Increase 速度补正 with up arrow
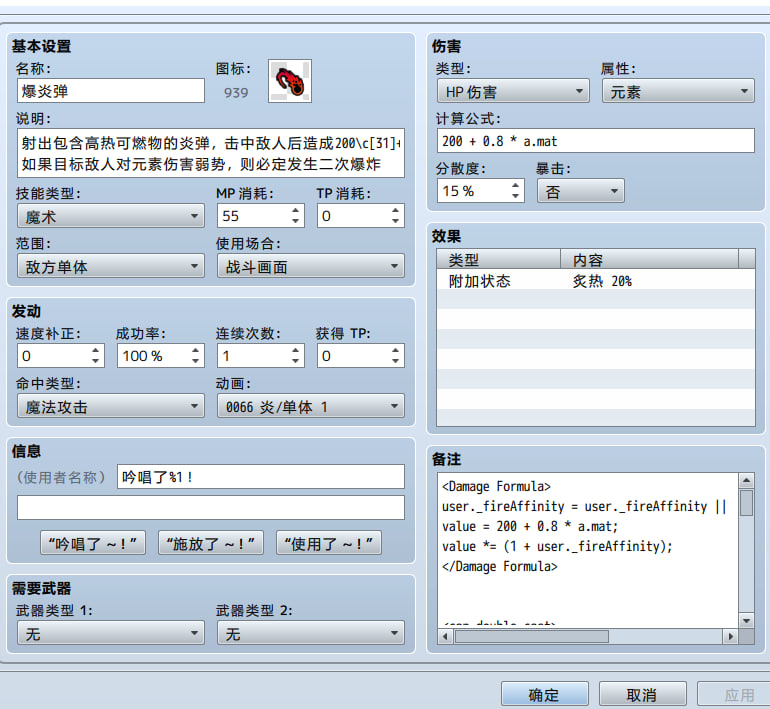Viewport: 770px width, 709px height. pyautogui.click(x=96, y=350)
